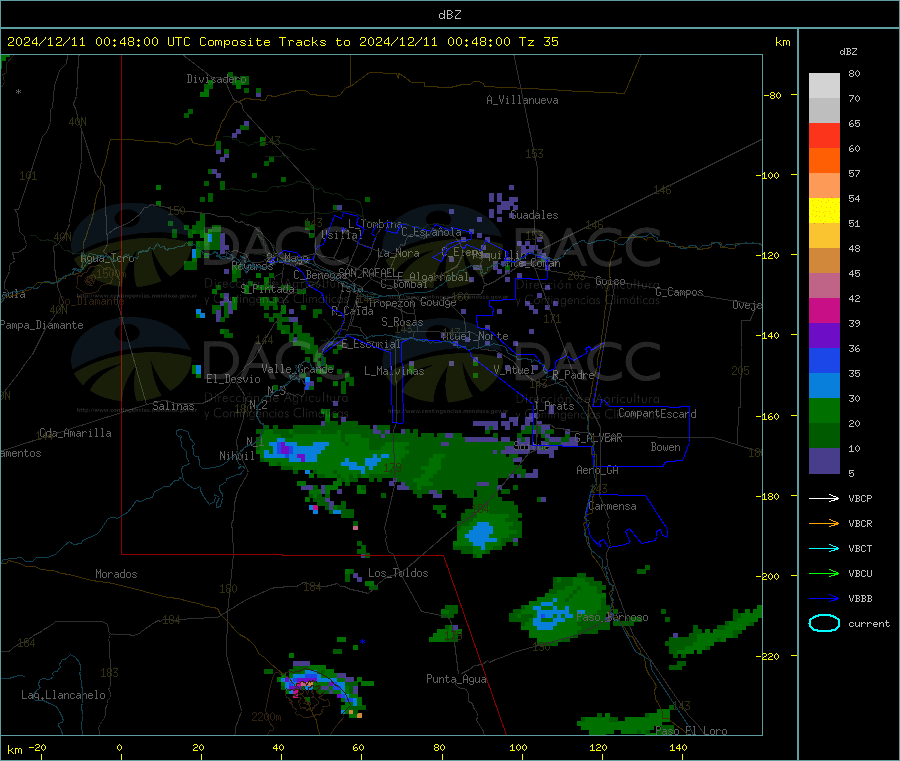Pick the magenta 39–42 dBZ color swatch
Screen dimensions: 900x761
click(824, 310)
